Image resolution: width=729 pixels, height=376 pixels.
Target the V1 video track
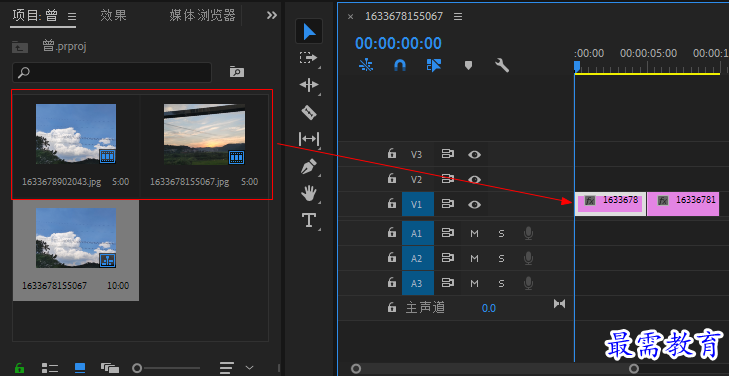click(418, 204)
